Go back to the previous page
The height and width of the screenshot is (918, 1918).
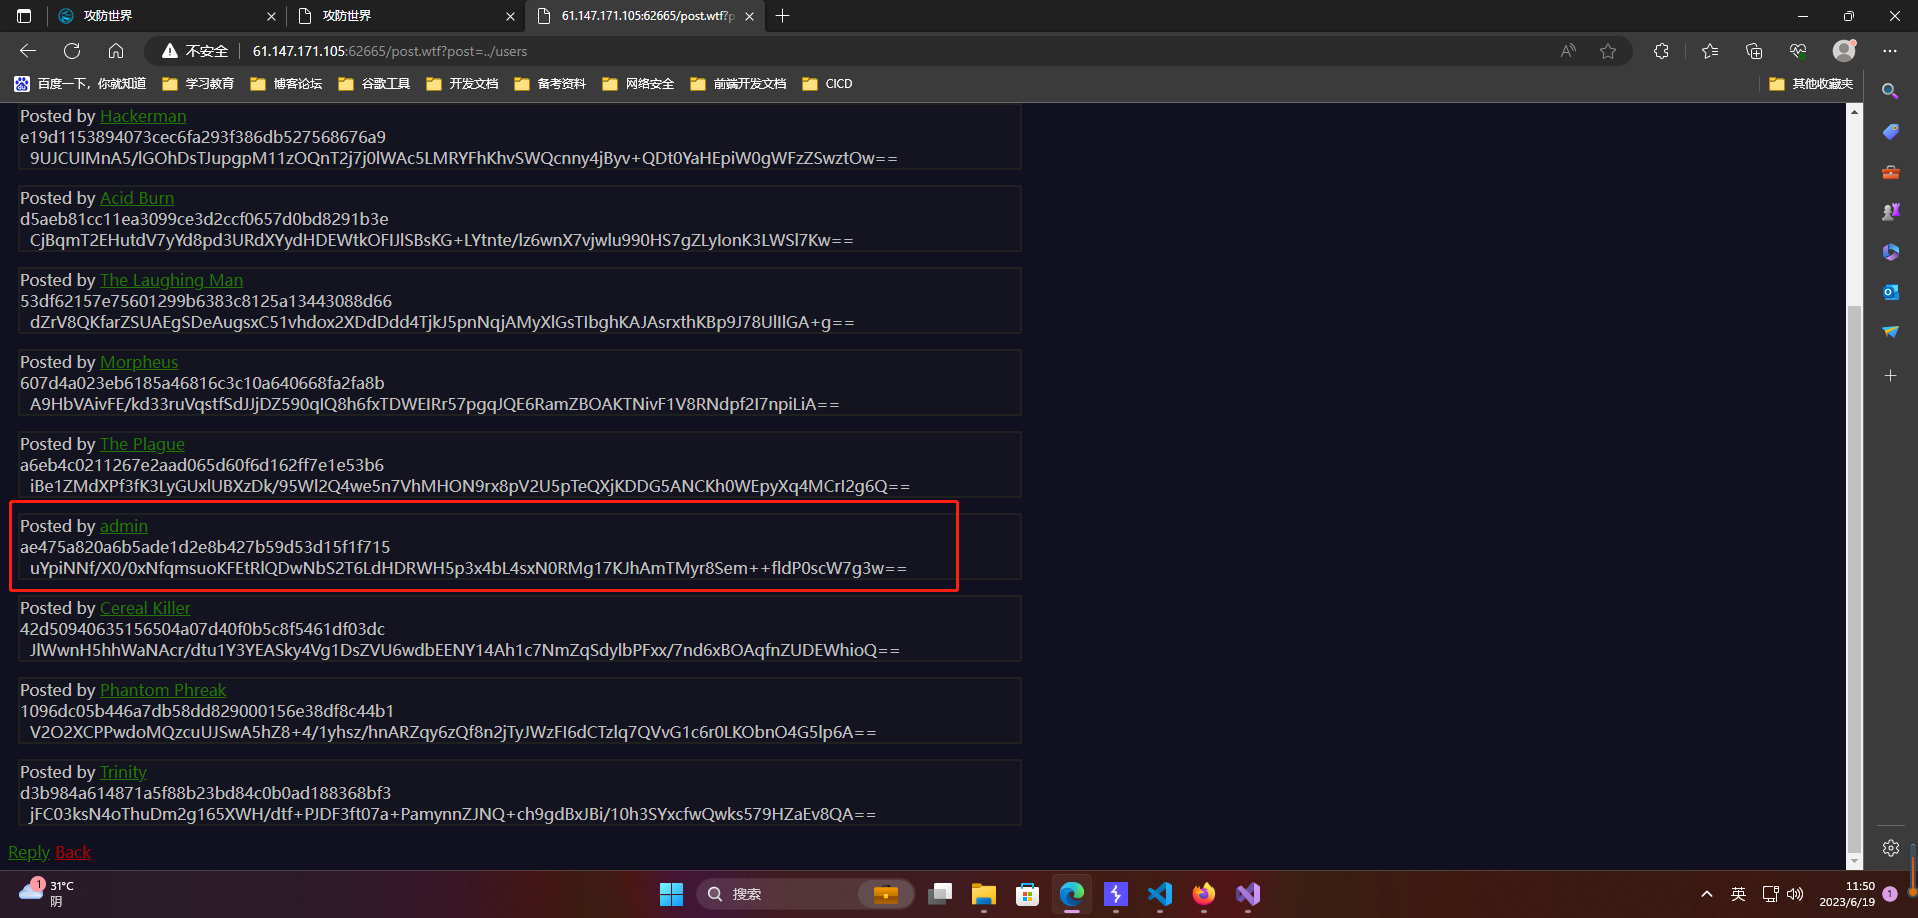point(28,51)
